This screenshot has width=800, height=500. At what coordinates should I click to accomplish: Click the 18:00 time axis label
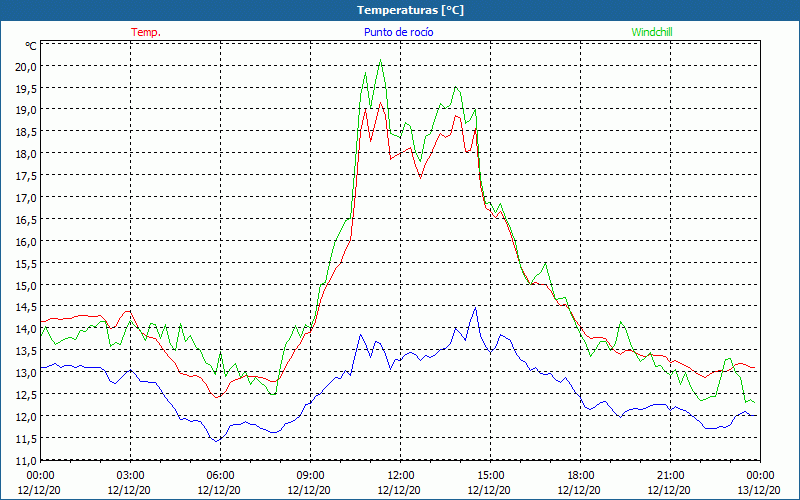581,476
